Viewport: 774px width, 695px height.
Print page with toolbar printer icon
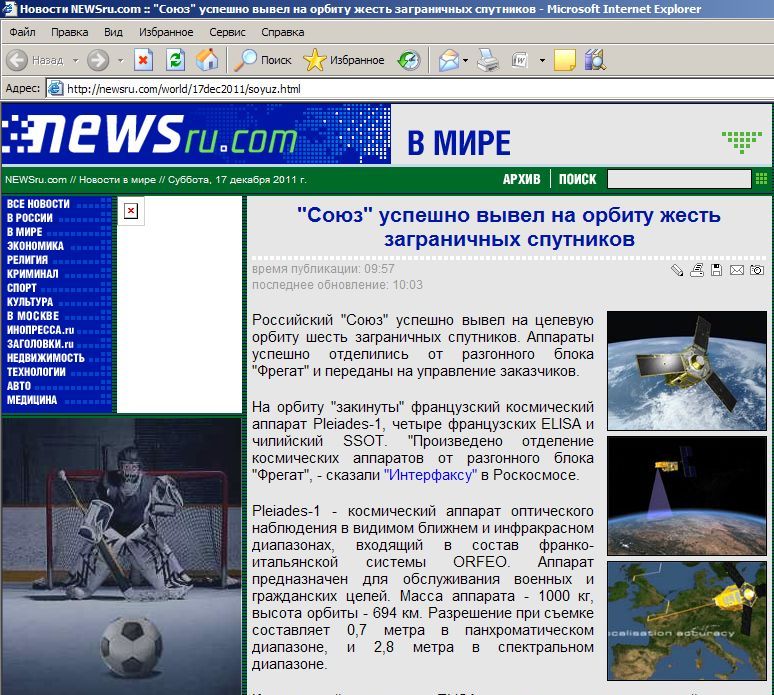pyautogui.click(x=488, y=60)
